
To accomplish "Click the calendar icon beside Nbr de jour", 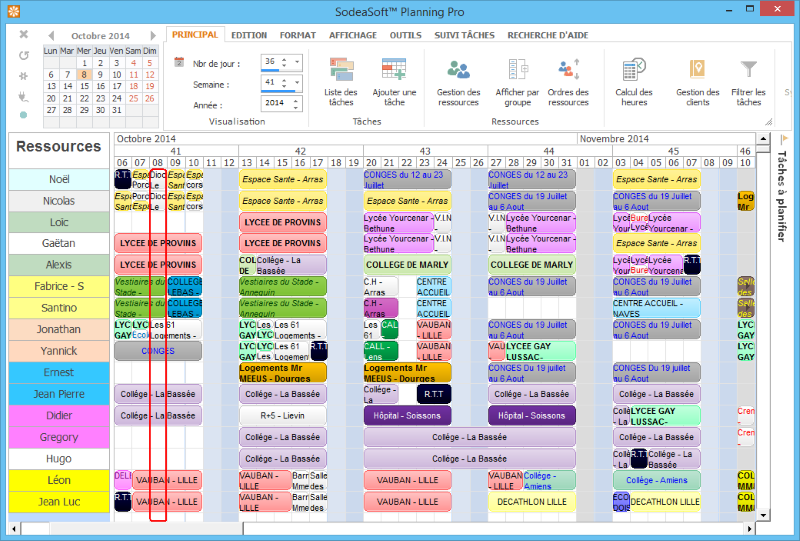I will point(179,62).
